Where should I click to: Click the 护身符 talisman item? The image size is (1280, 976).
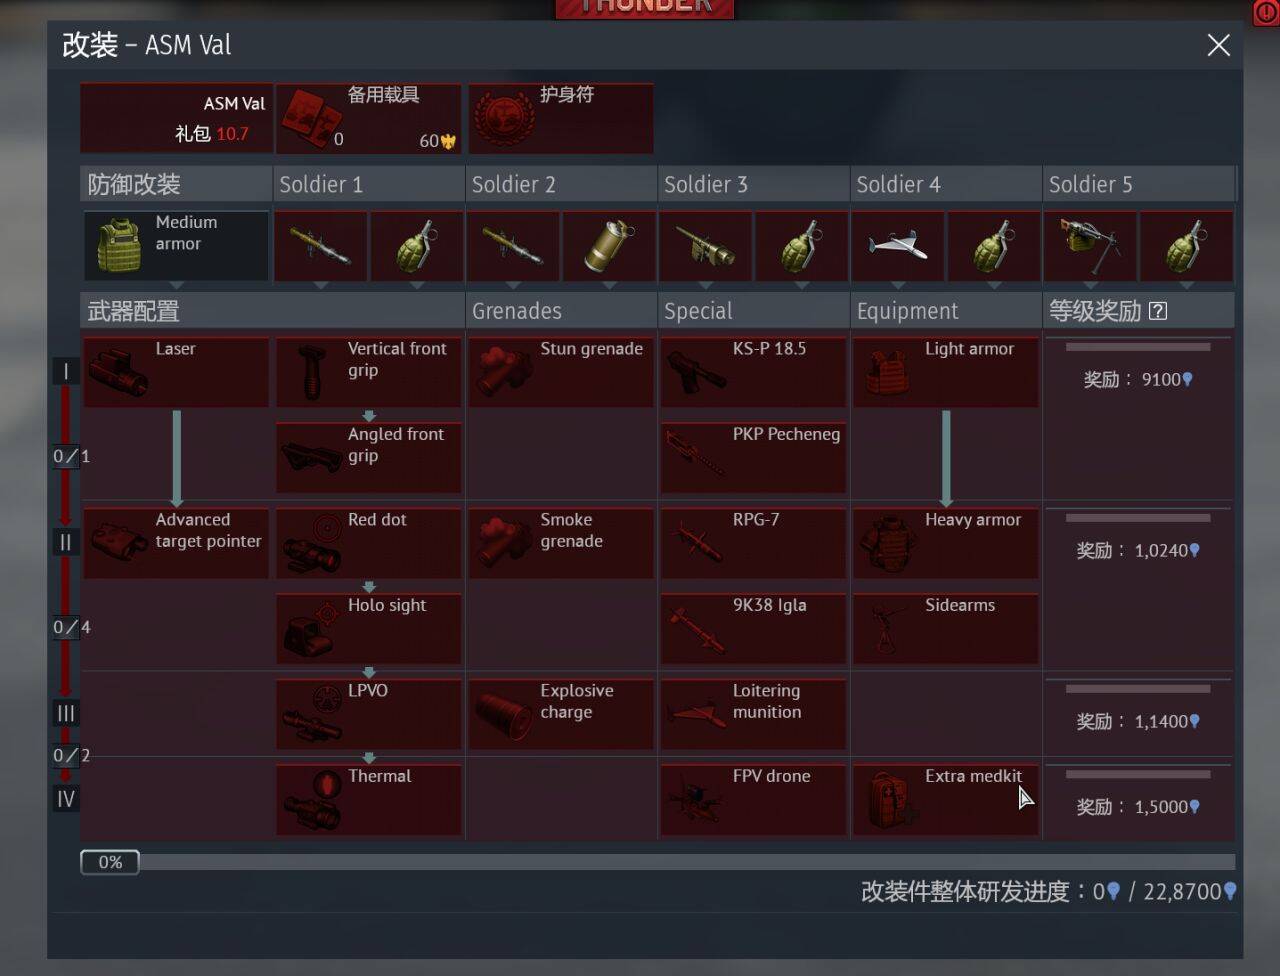561,118
